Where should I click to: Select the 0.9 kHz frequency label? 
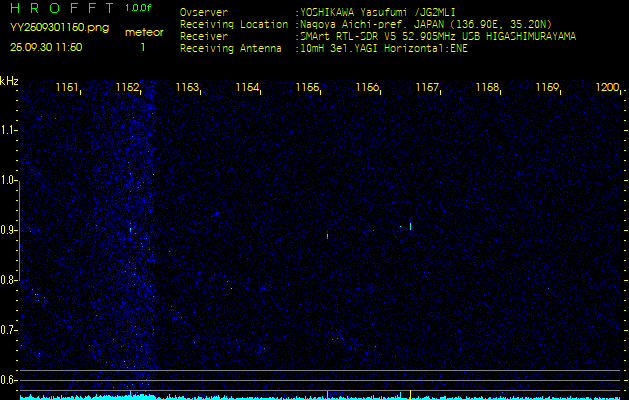click(8, 230)
